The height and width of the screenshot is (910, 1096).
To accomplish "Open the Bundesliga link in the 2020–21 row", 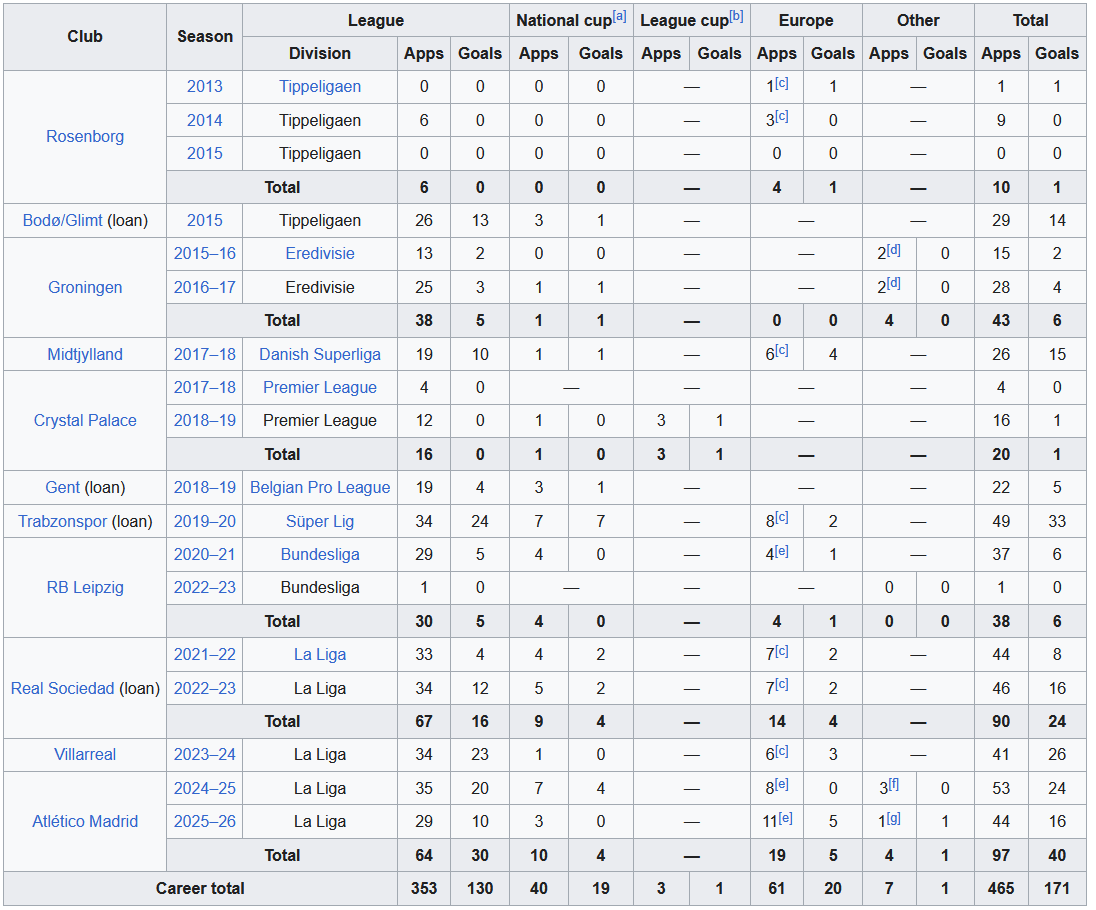I will (x=319, y=555).
